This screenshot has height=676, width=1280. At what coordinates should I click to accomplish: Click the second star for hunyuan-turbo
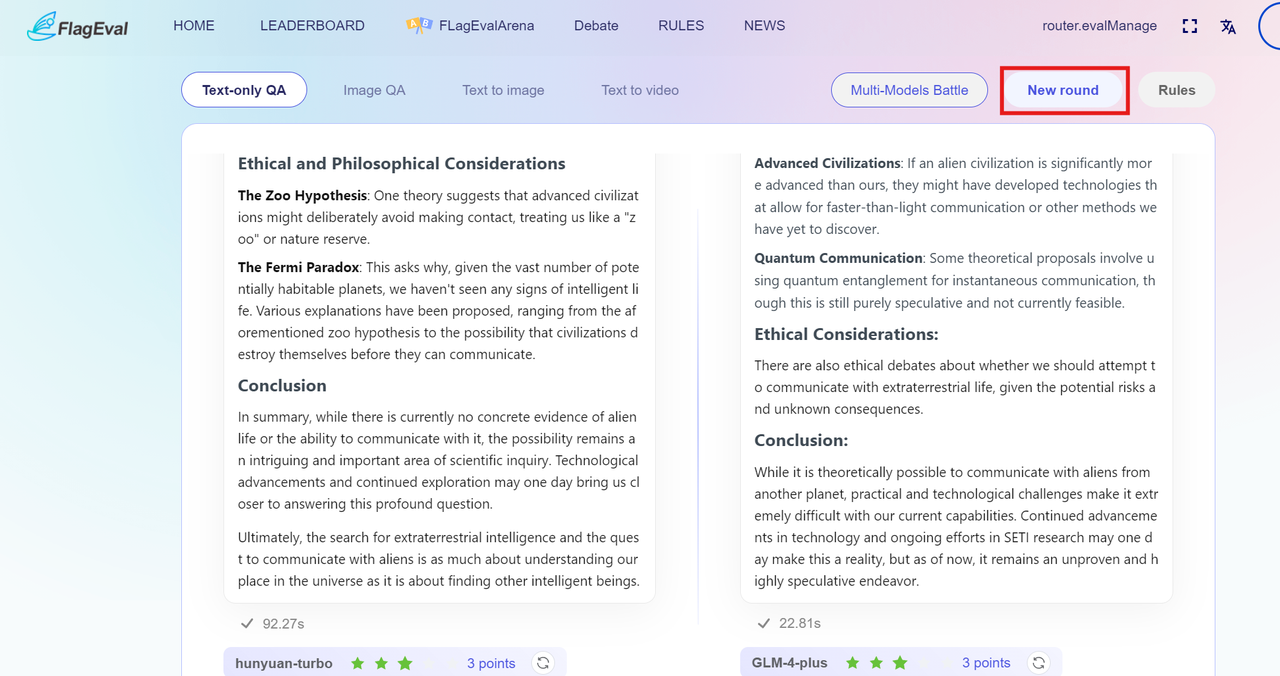tap(381, 663)
